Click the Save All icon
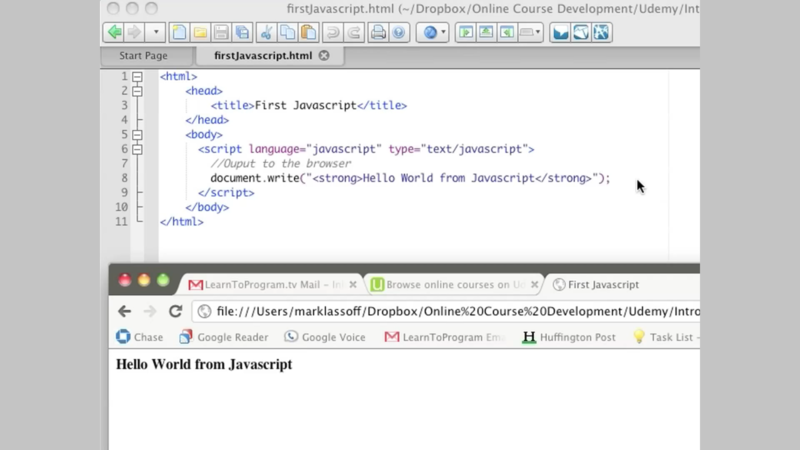 click(242, 32)
